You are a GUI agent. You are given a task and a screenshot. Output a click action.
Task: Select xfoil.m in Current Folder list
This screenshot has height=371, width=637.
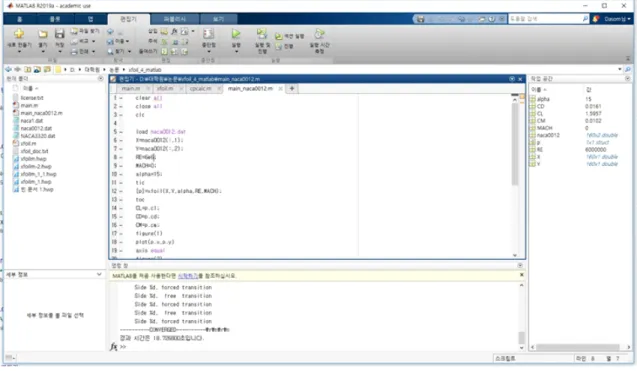[x=28, y=143]
